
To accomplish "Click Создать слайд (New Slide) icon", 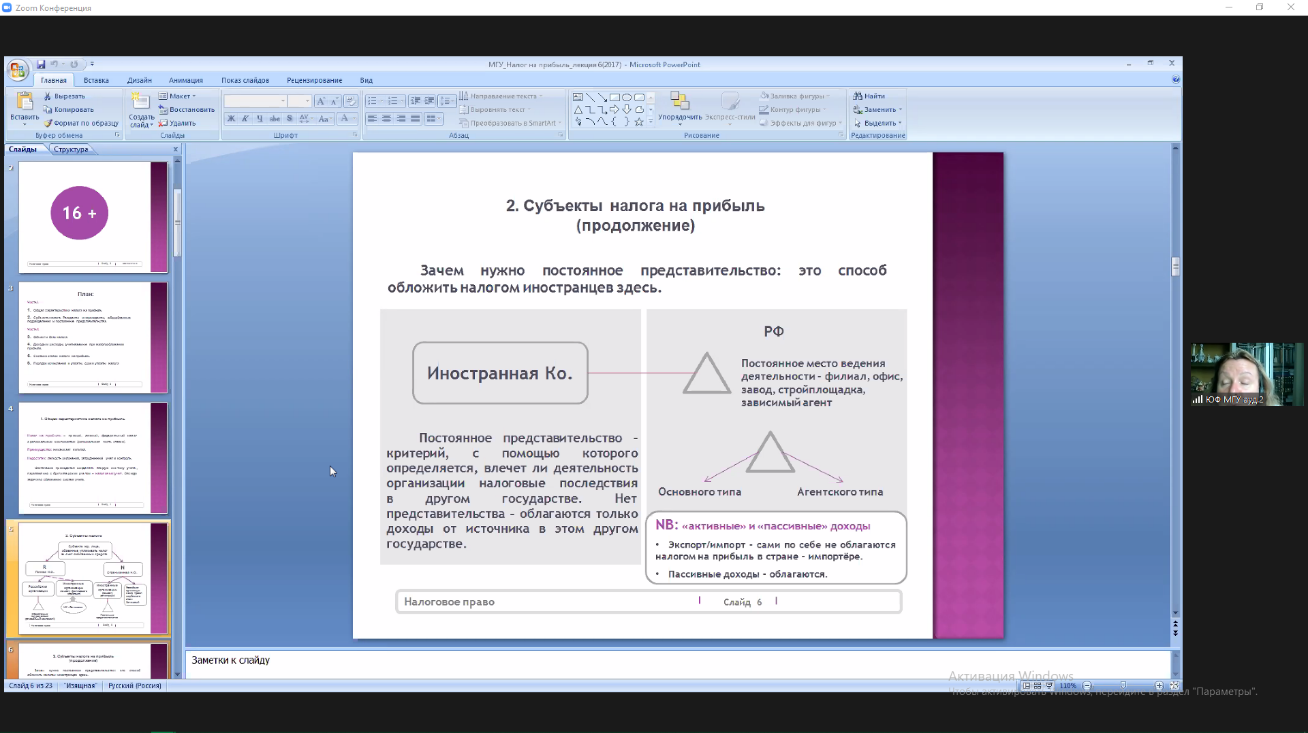I will [141, 101].
